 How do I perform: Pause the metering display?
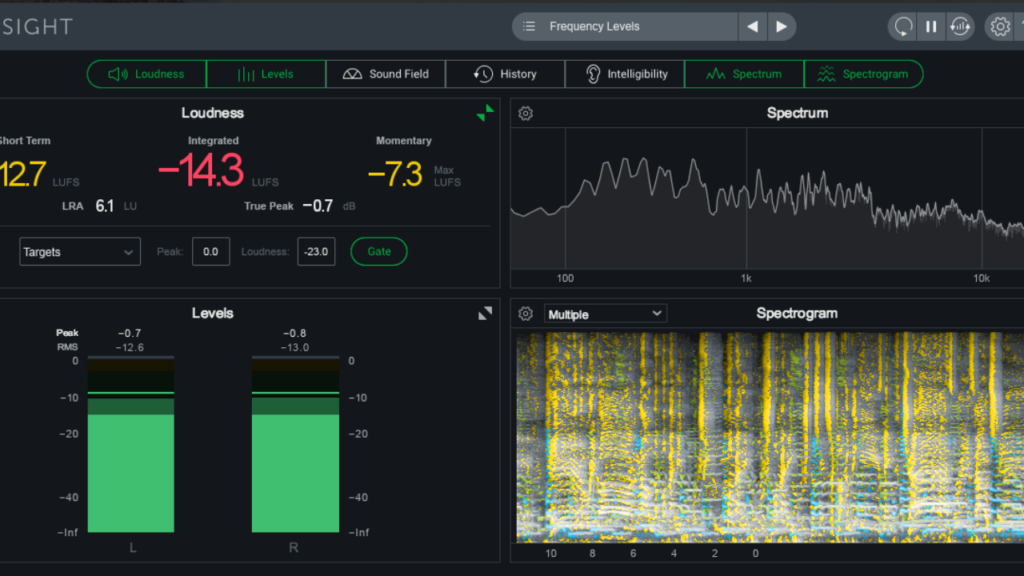(x=931, y=27)
